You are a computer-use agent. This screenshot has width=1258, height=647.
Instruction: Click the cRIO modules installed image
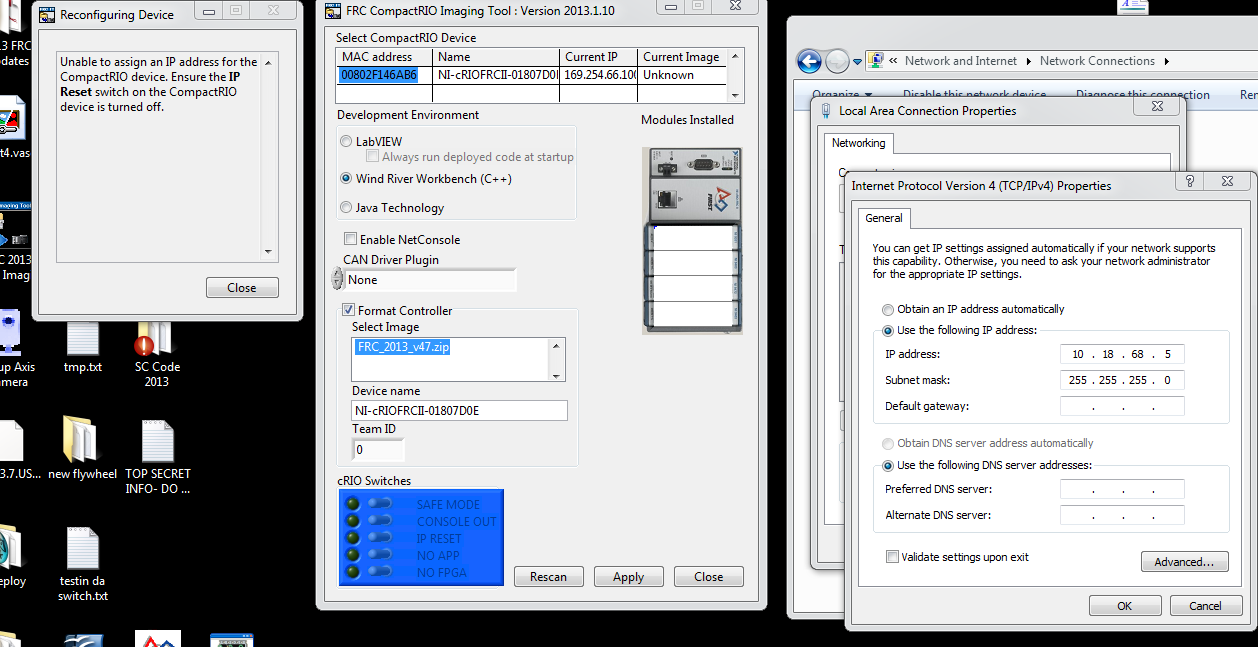pos(694,240)
